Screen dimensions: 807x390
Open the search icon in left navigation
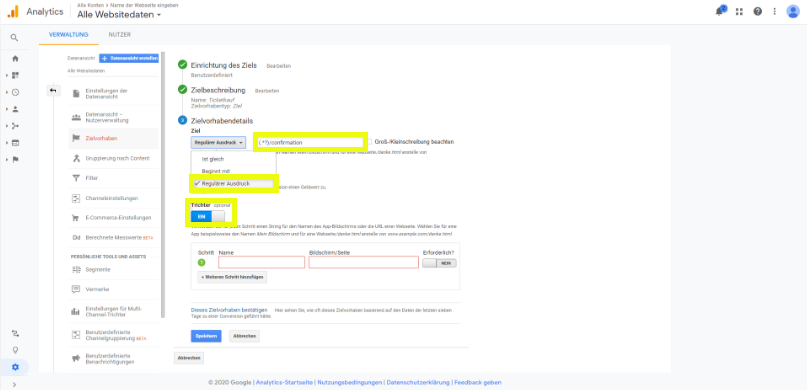click(x=14, y=38)
